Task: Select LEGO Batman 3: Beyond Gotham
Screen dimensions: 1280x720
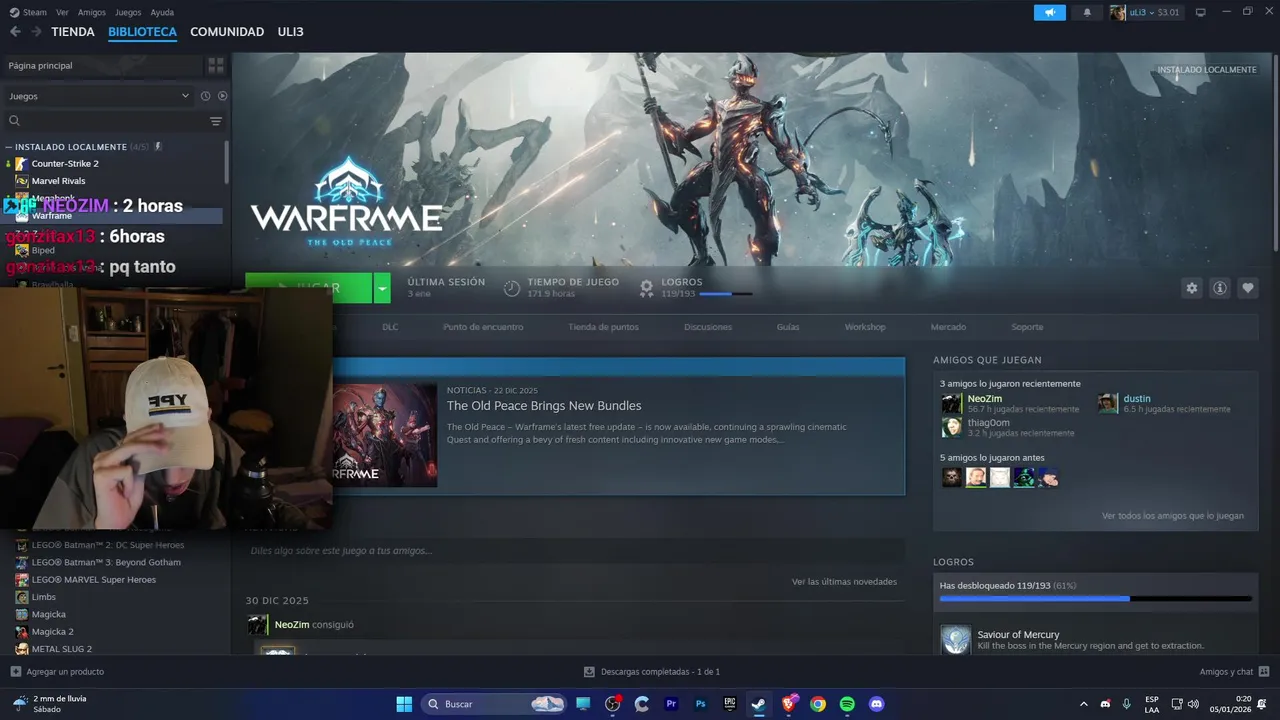Action: (x=106, y=562)
